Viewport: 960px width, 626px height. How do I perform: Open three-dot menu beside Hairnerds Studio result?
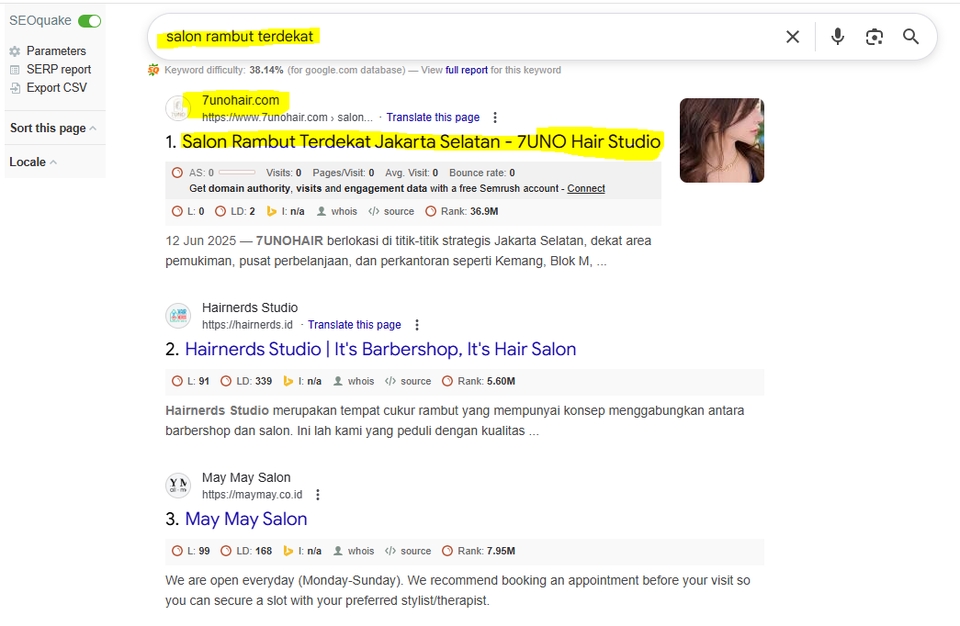417,325
